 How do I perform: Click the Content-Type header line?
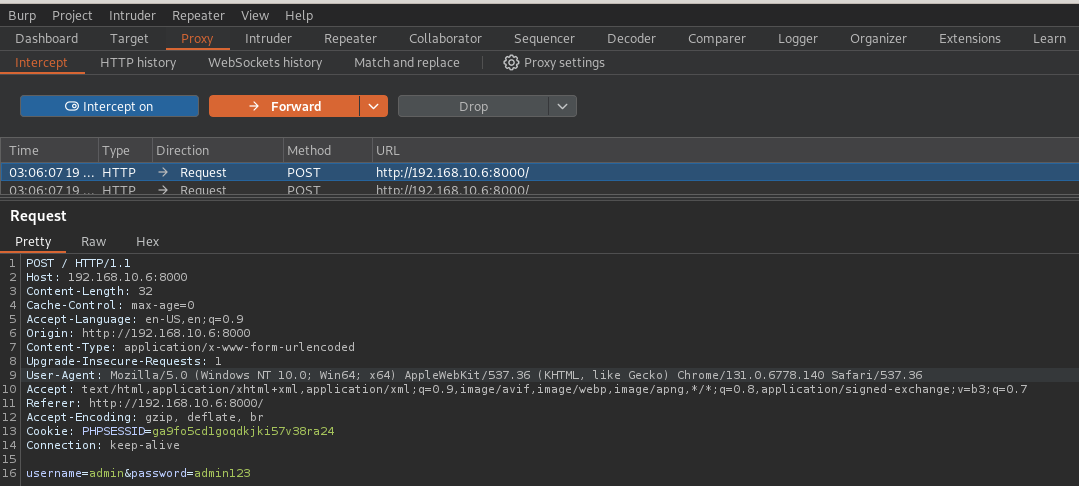[x=191, y=347]
